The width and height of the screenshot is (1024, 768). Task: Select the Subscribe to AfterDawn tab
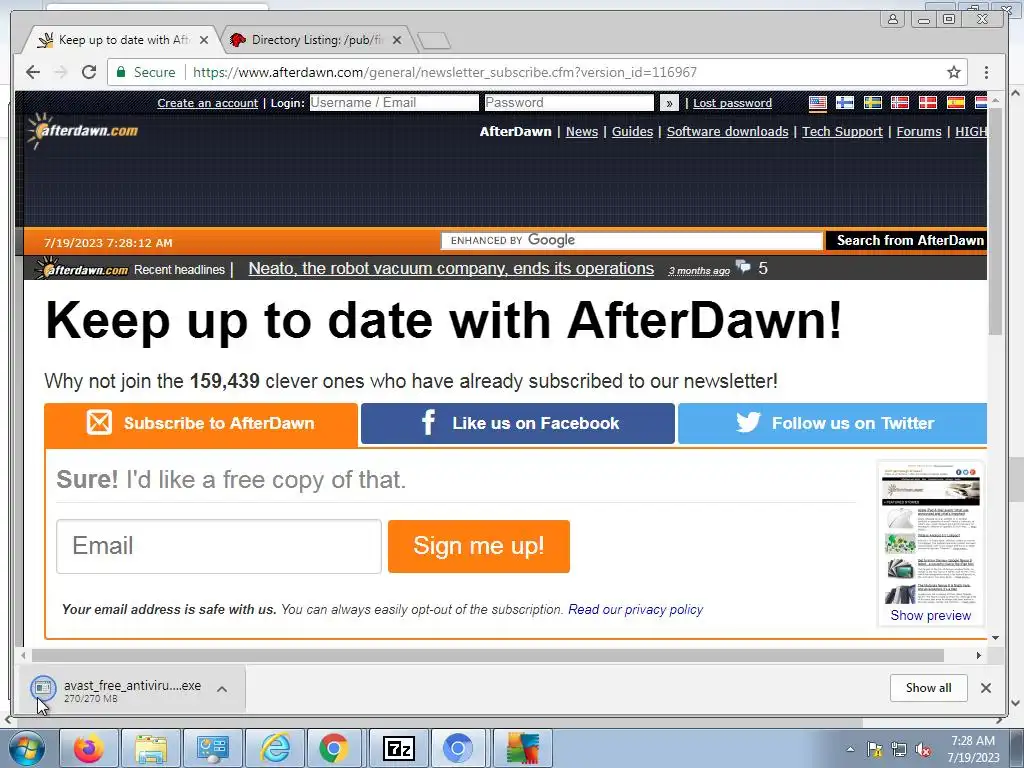click(201, 423)
